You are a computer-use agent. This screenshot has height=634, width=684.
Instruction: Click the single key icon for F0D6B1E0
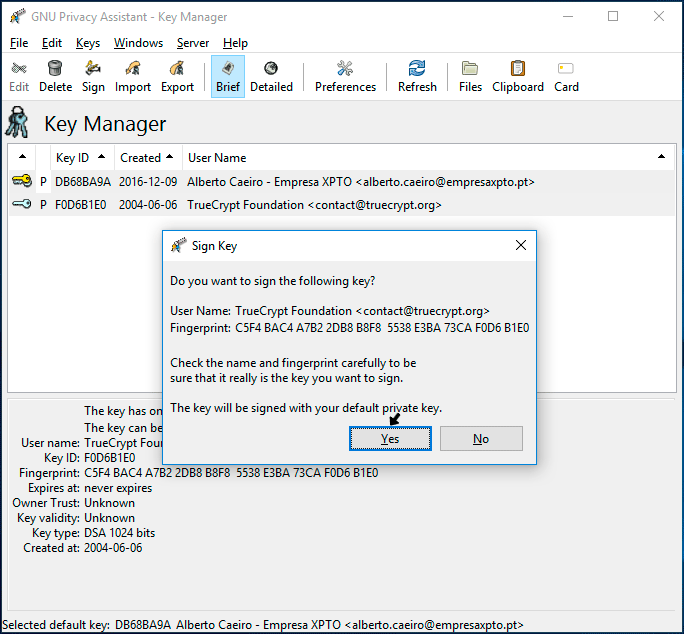(x=22, y=204)
